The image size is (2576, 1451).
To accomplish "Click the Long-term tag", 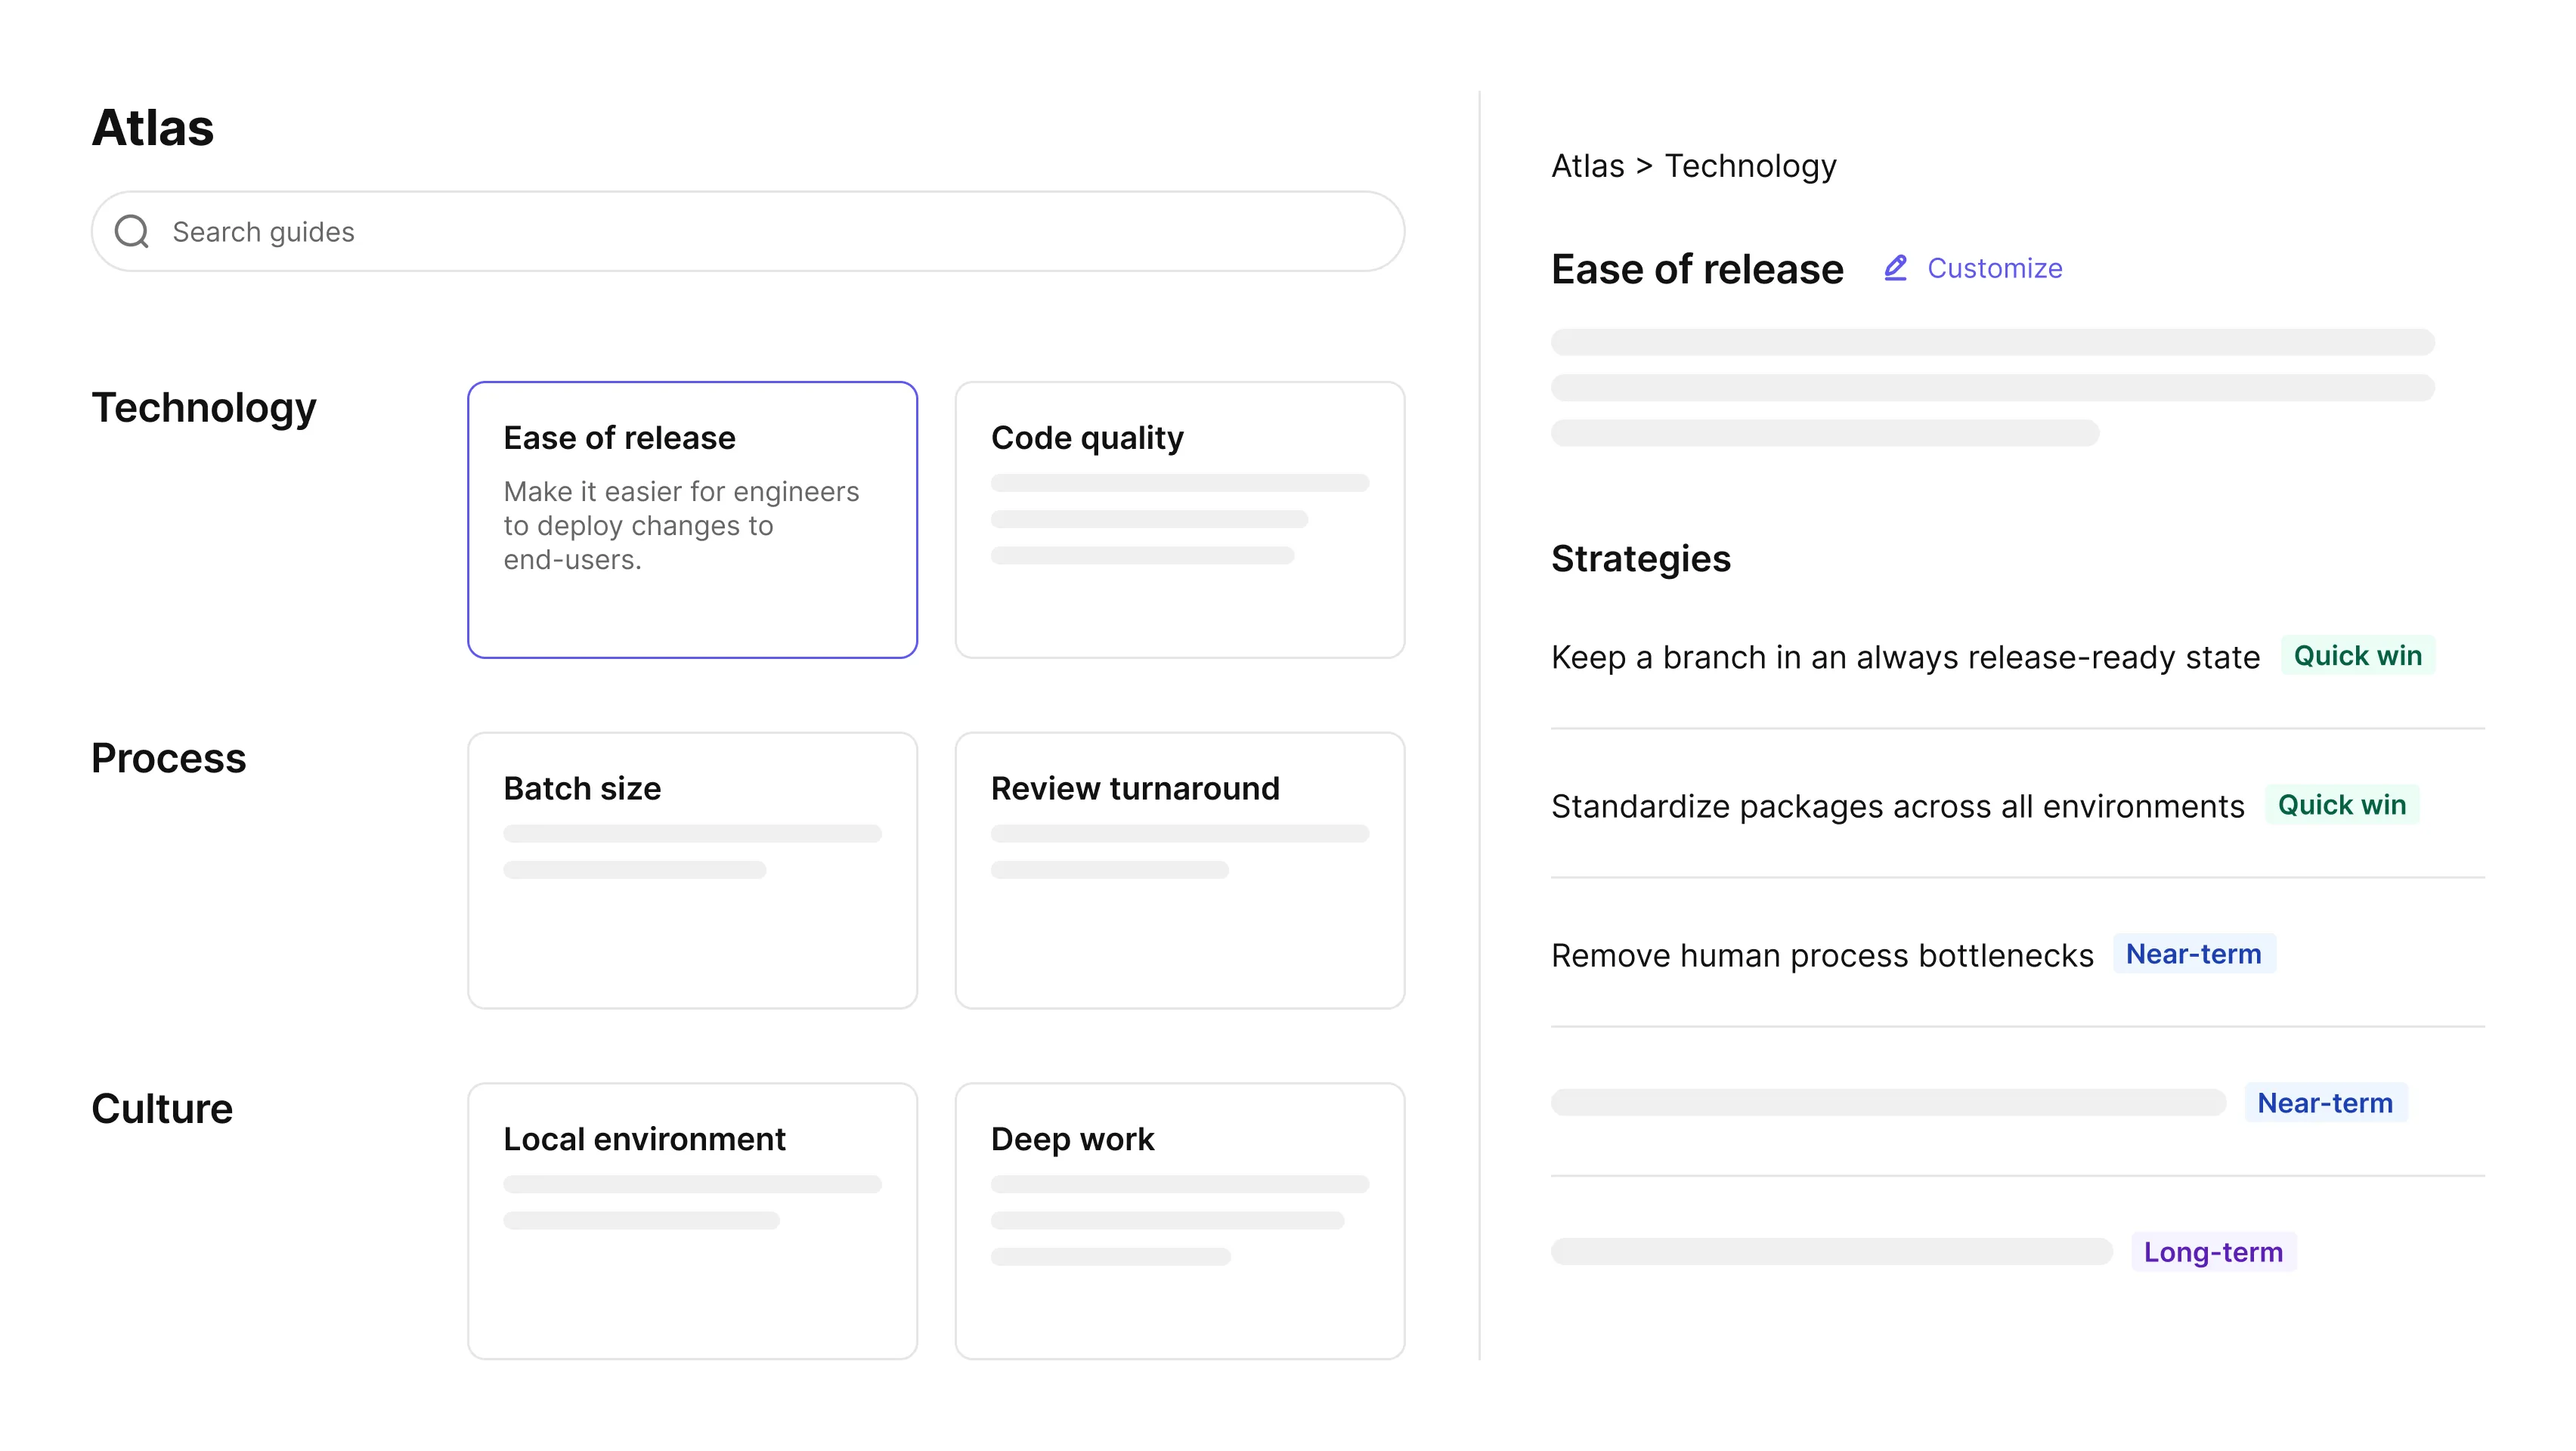I will tap(2213, 1252).
